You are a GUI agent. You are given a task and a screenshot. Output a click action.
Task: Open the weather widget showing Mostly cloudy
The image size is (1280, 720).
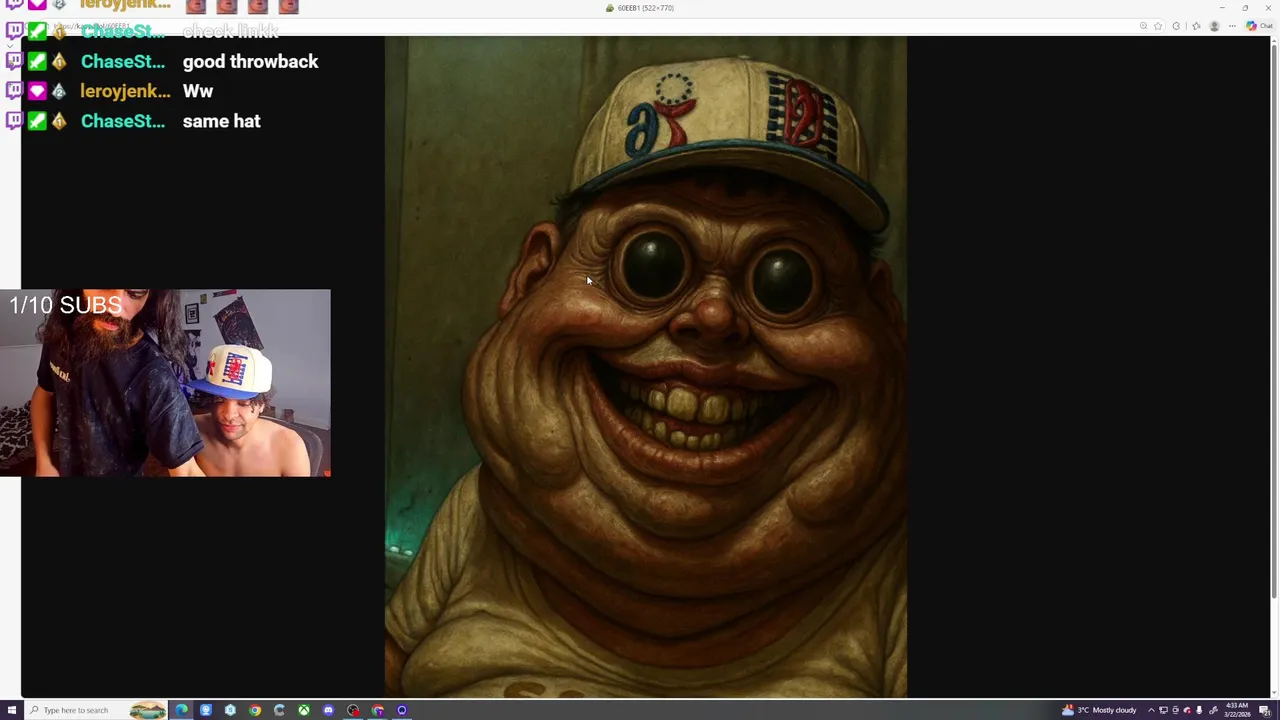click(1099, 710)
